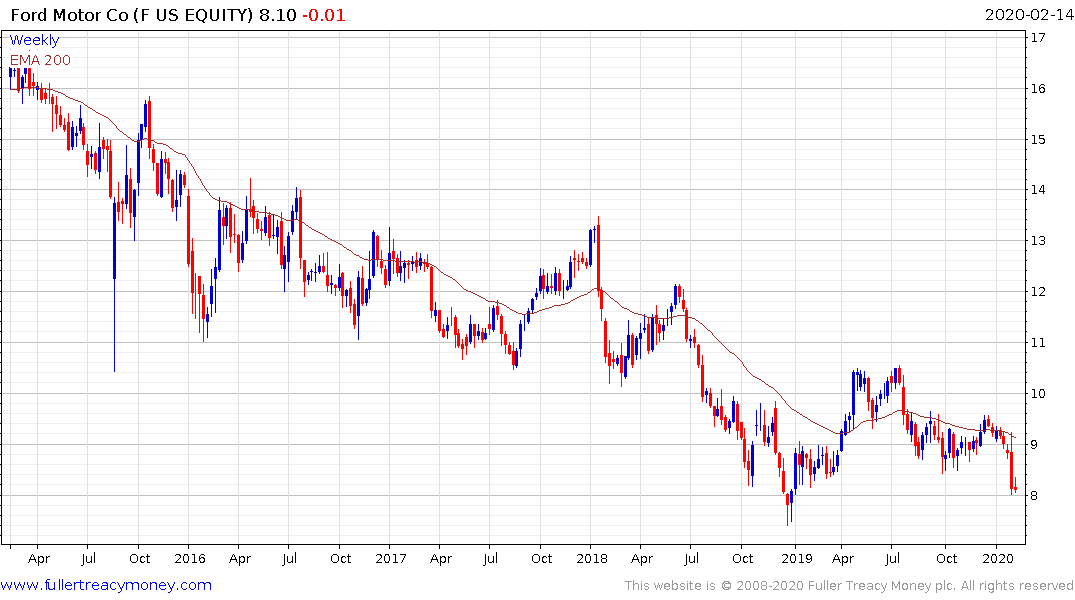Click the 11 price axis label

pyautogui.click(x=1038, y=343)
